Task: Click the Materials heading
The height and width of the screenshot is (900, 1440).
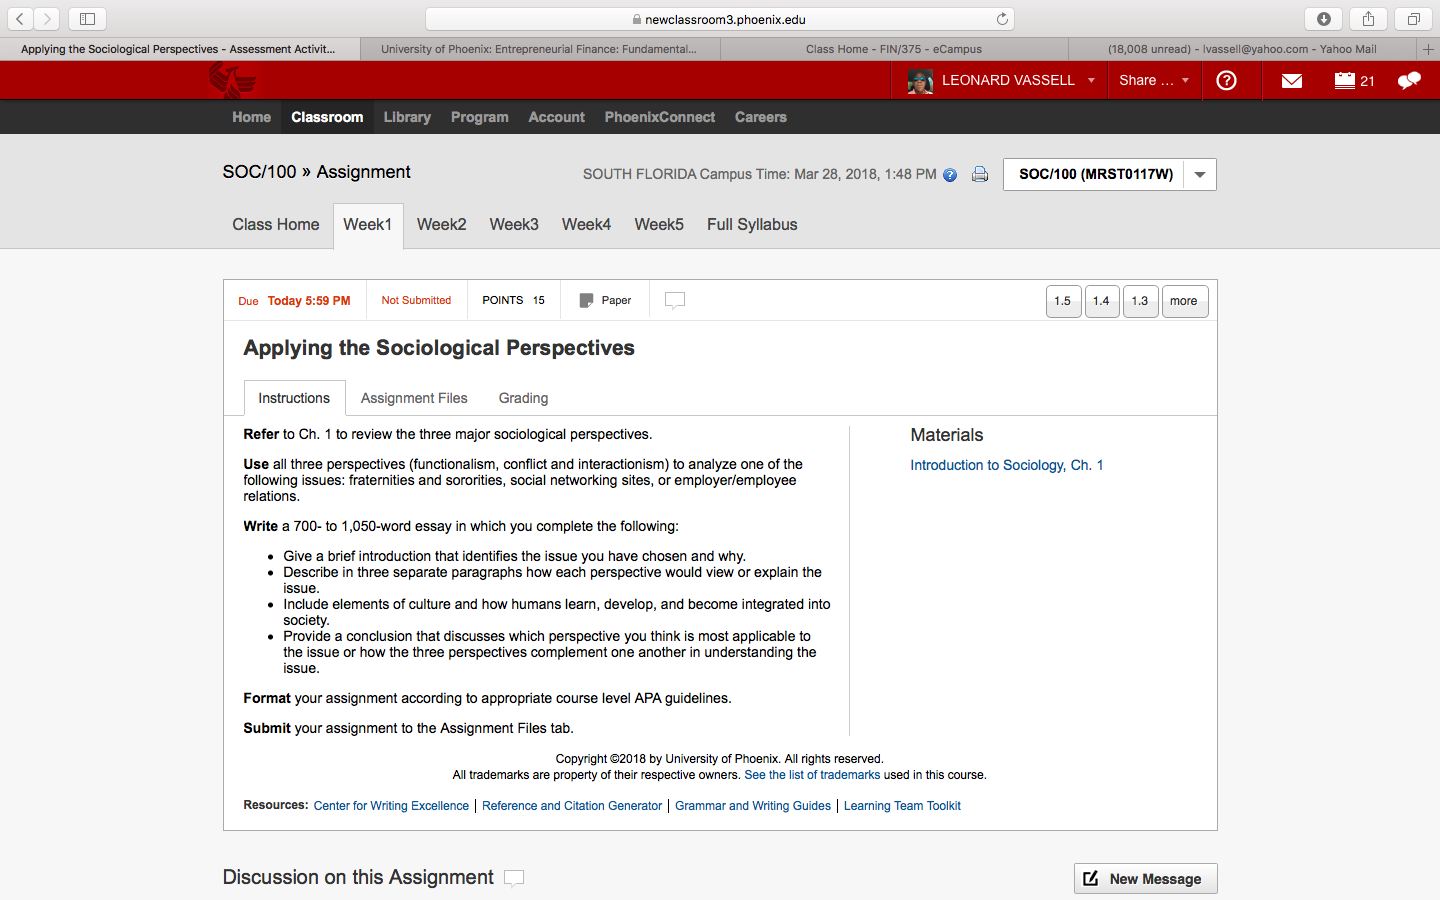Action: tap(947, 435)
